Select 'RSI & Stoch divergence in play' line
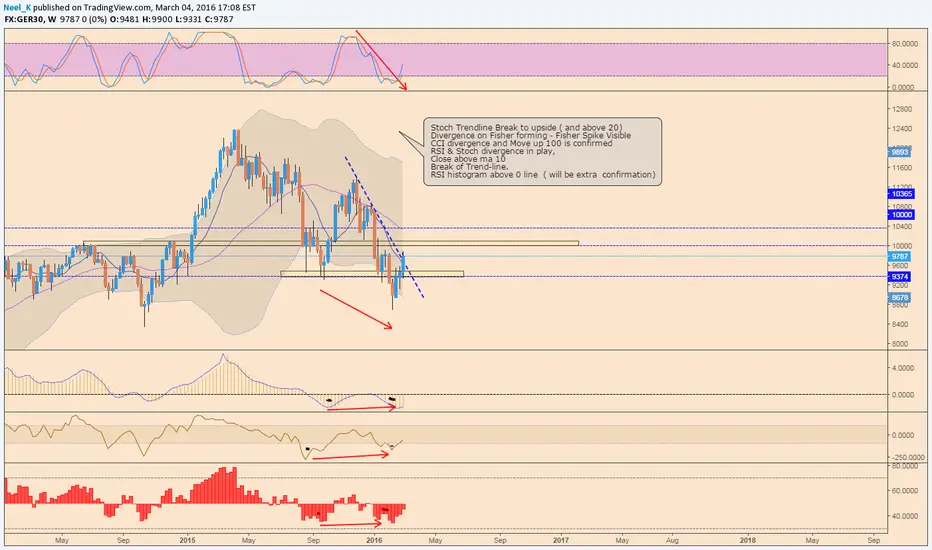The width and height of the screenshot is (932, 550). (x=493, y=151)
